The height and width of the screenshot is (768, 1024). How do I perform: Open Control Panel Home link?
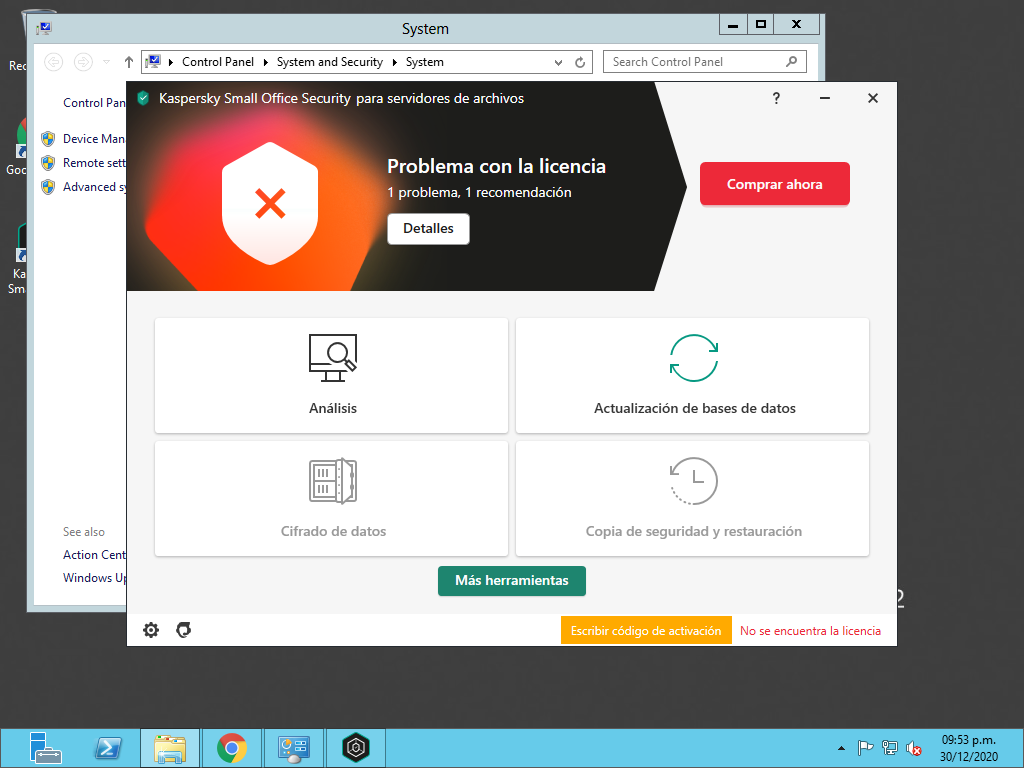[94, 103]
